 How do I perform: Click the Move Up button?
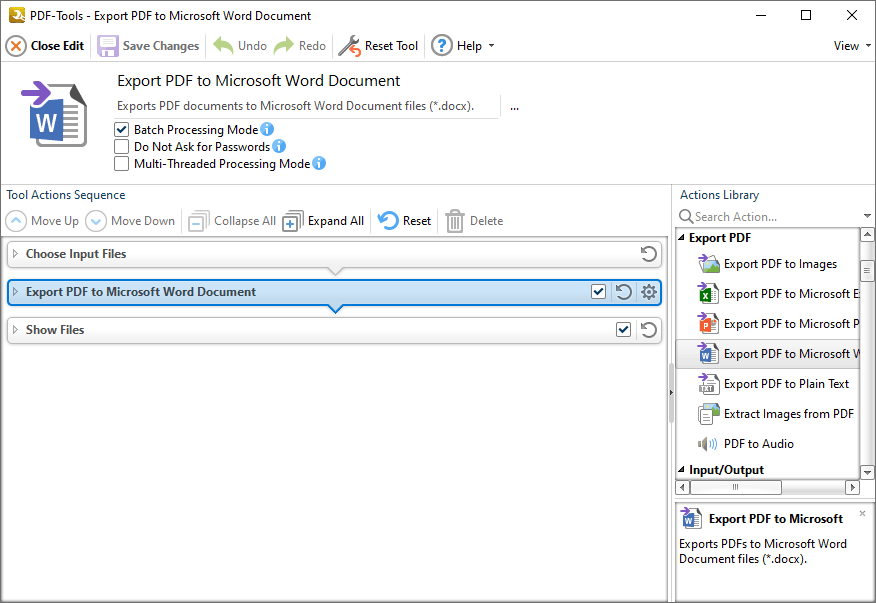coord(42,221)
